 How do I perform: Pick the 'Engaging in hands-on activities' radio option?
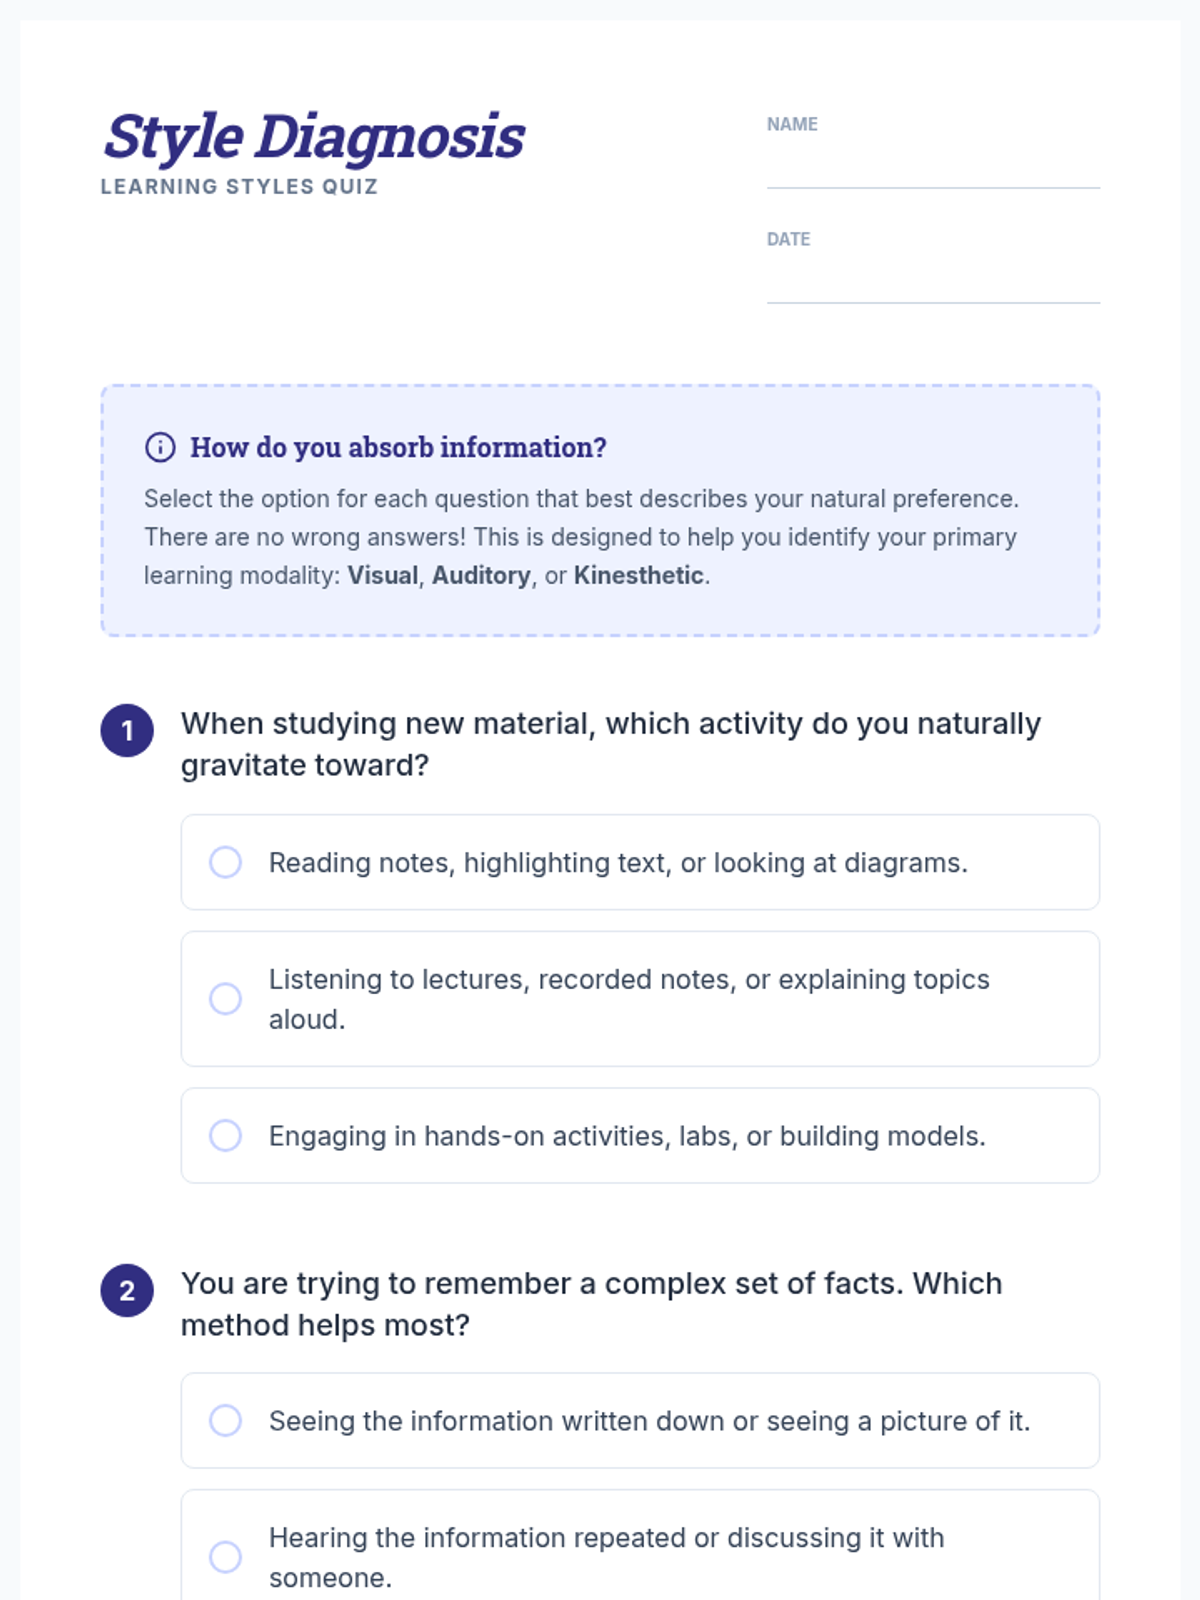click(225, 1135)
